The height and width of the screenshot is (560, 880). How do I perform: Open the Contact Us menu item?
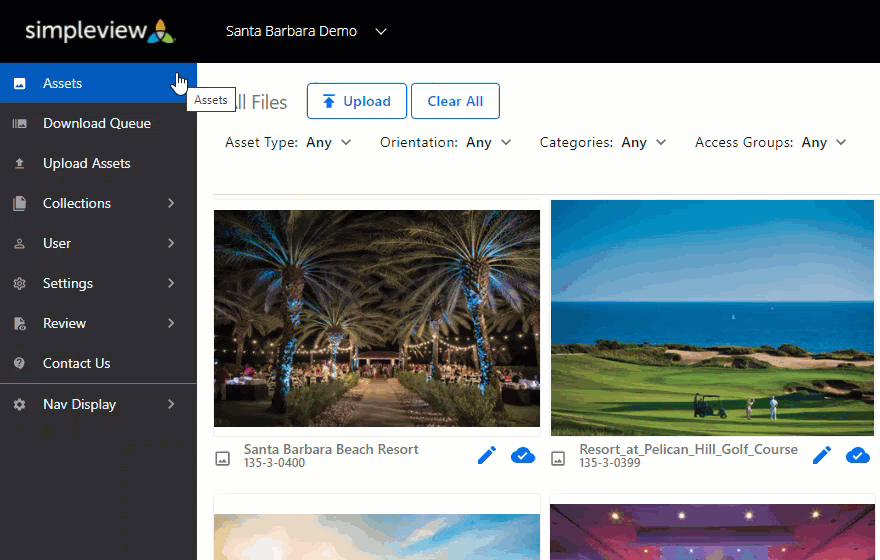tap(98, 363)
